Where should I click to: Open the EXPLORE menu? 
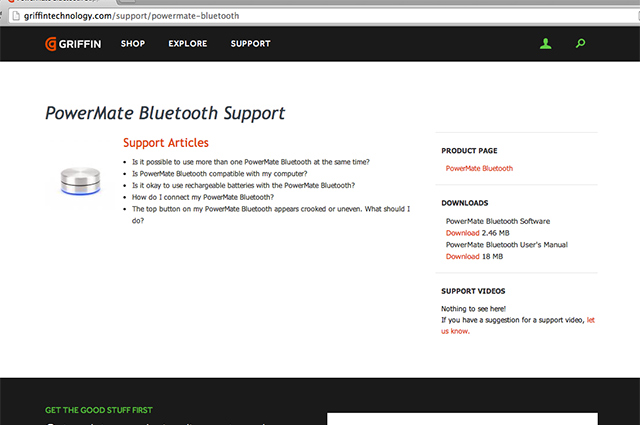[188, 44]
